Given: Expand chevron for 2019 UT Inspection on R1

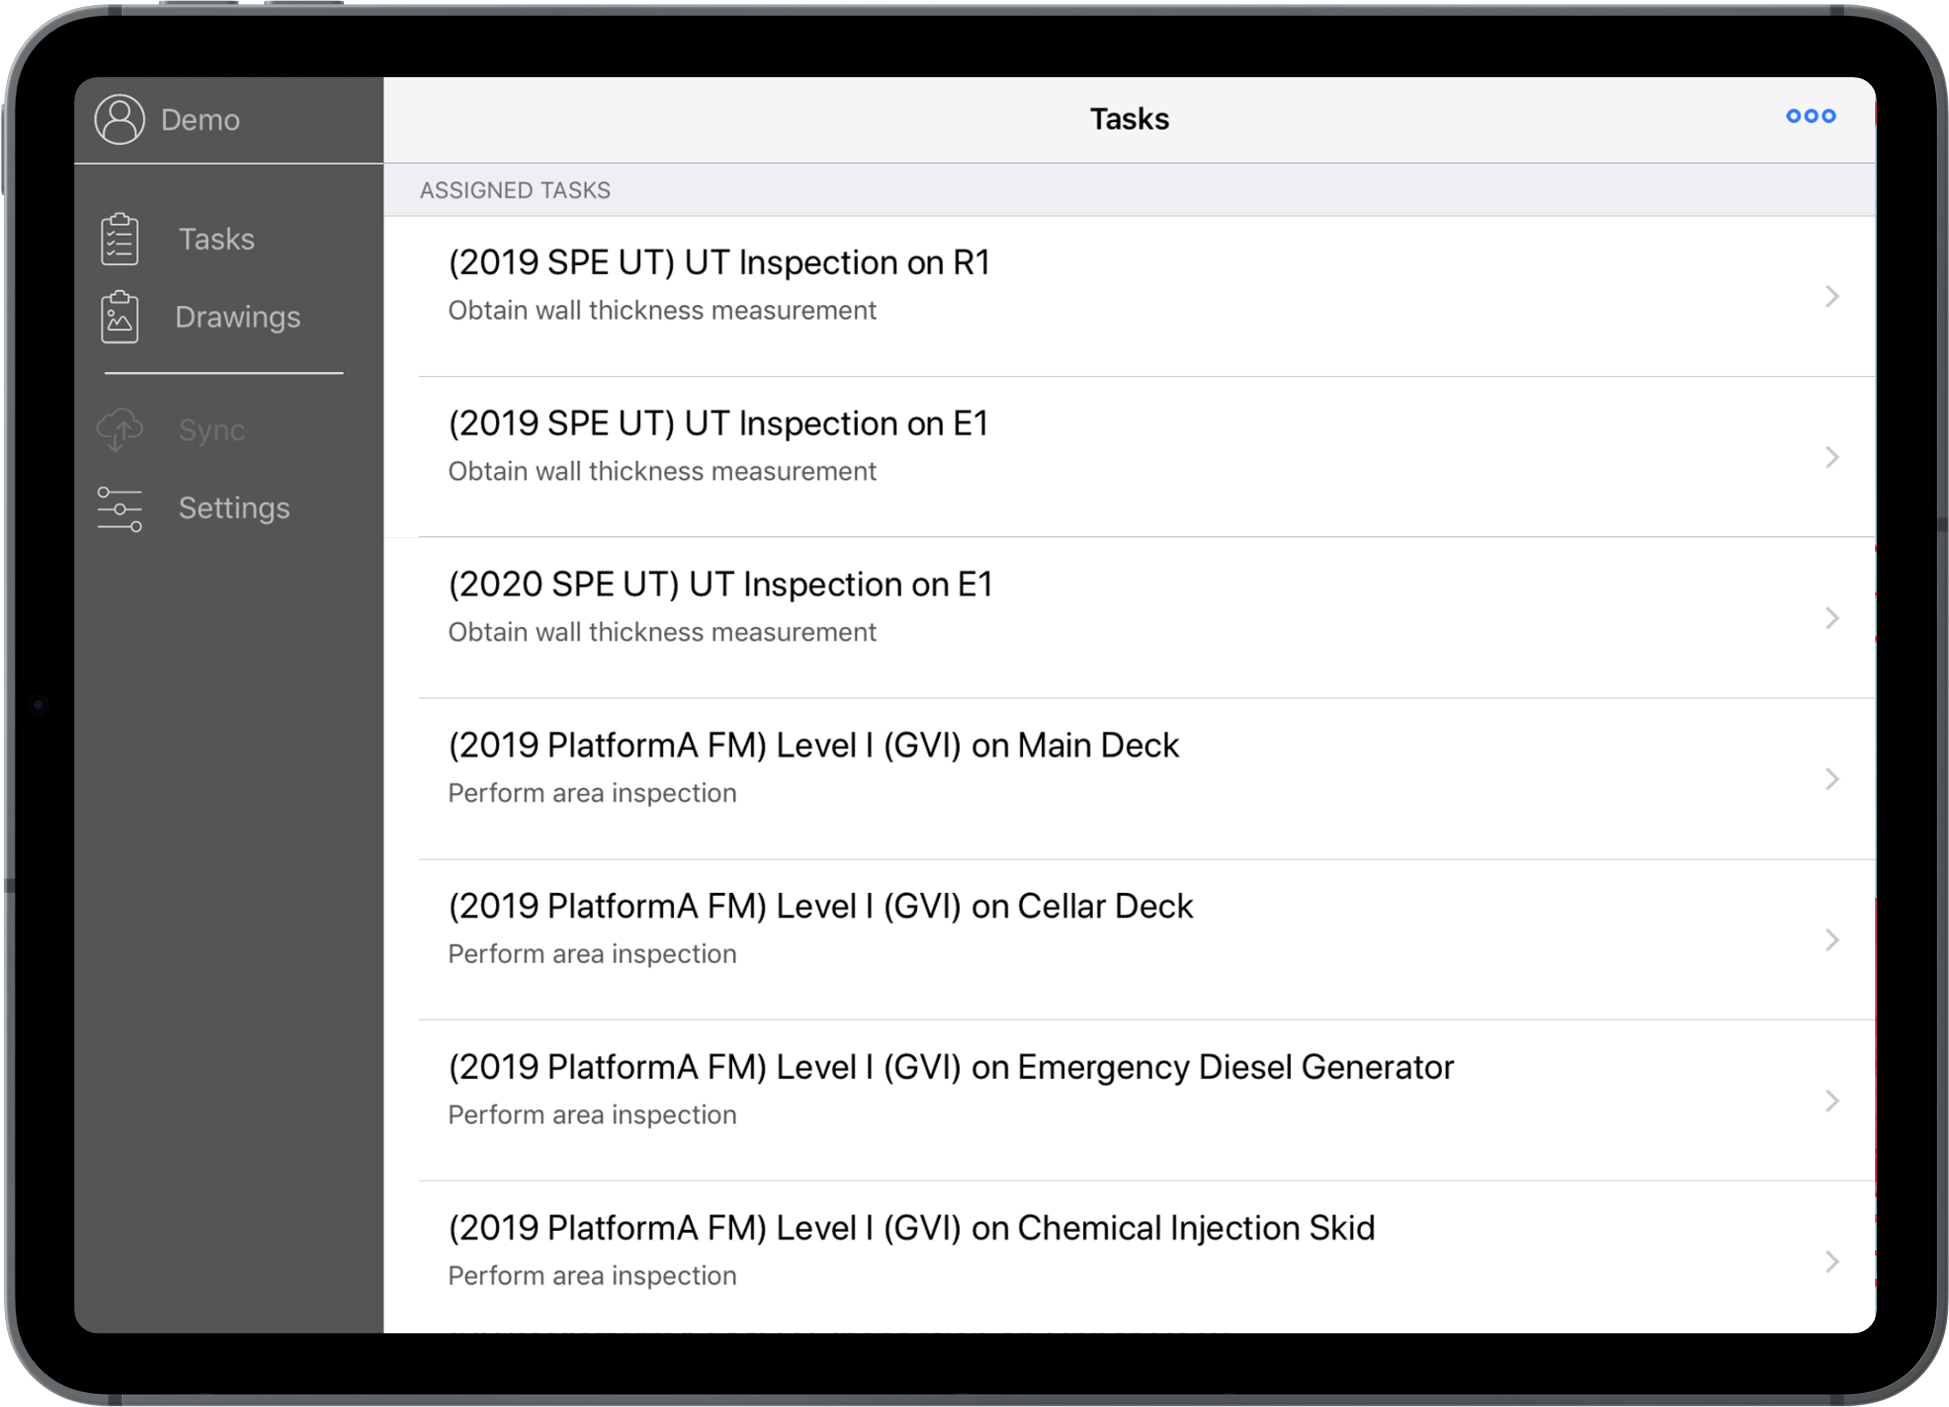Looking at the screenshot, I should coord(1831,297).
